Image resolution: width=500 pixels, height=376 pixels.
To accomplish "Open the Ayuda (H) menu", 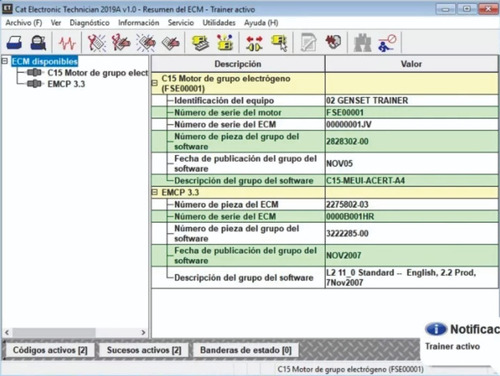I will (261, 23).
